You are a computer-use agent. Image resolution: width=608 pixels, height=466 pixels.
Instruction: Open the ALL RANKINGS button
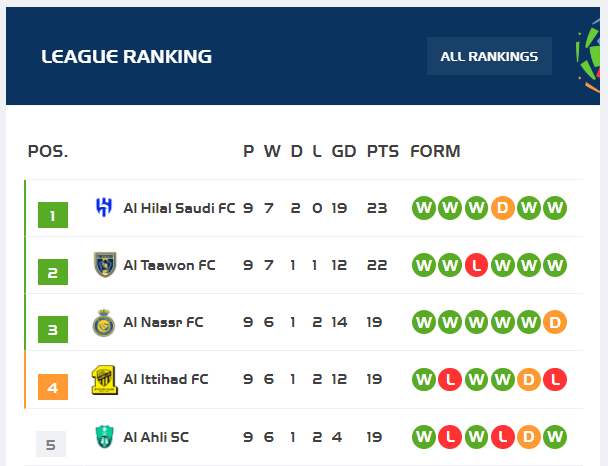(x=489, y=56)
